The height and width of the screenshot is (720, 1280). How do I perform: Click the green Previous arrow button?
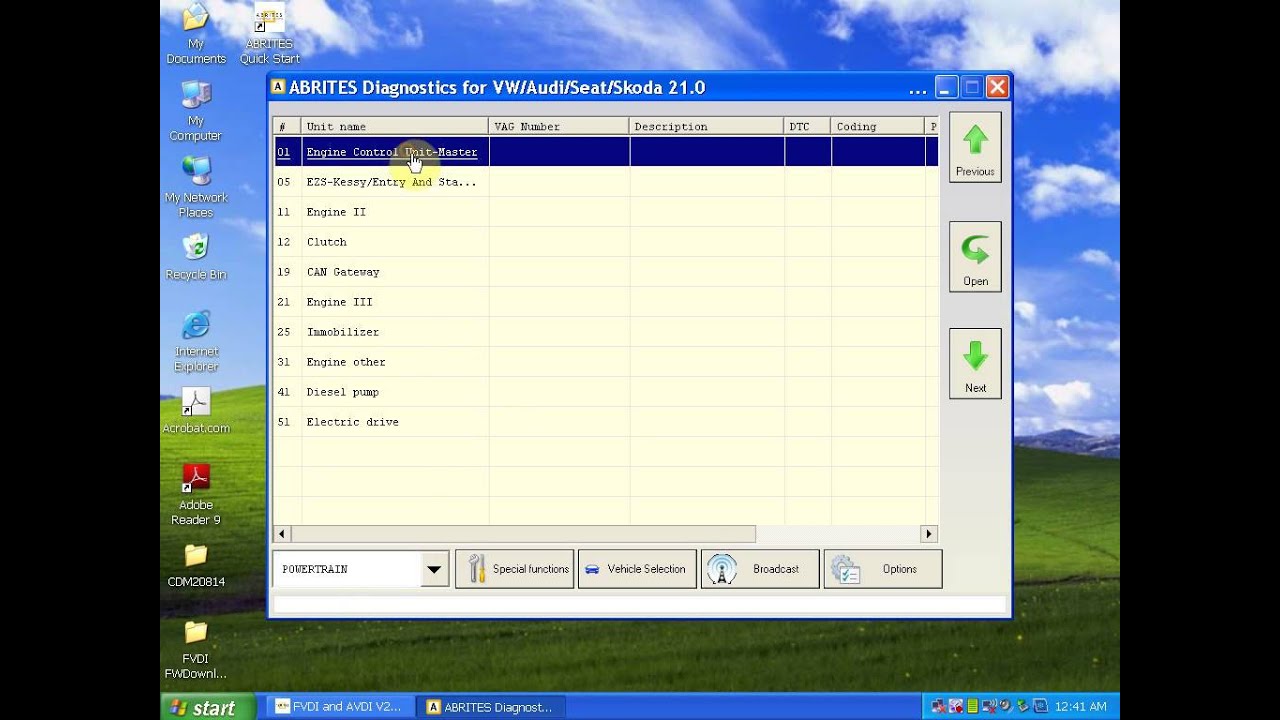pos(975,147)
